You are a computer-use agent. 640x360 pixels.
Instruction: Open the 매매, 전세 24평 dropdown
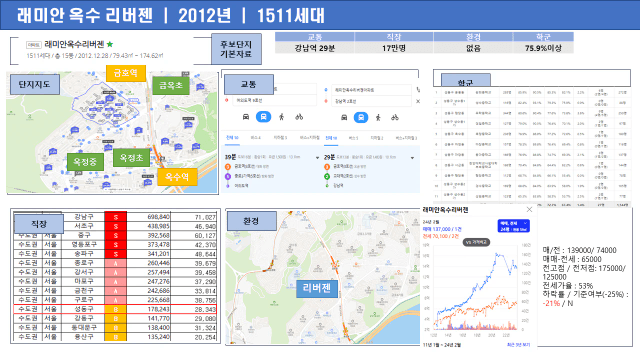513,226
